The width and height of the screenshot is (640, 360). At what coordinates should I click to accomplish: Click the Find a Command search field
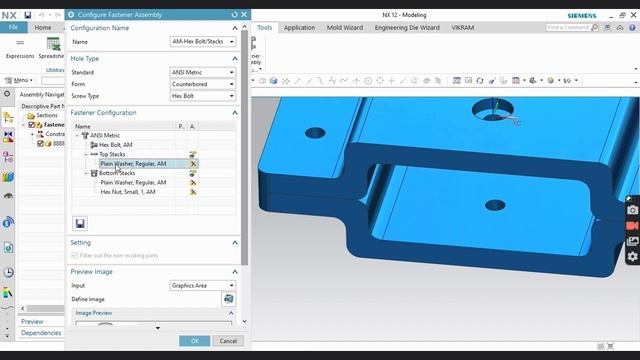point(568,27)
